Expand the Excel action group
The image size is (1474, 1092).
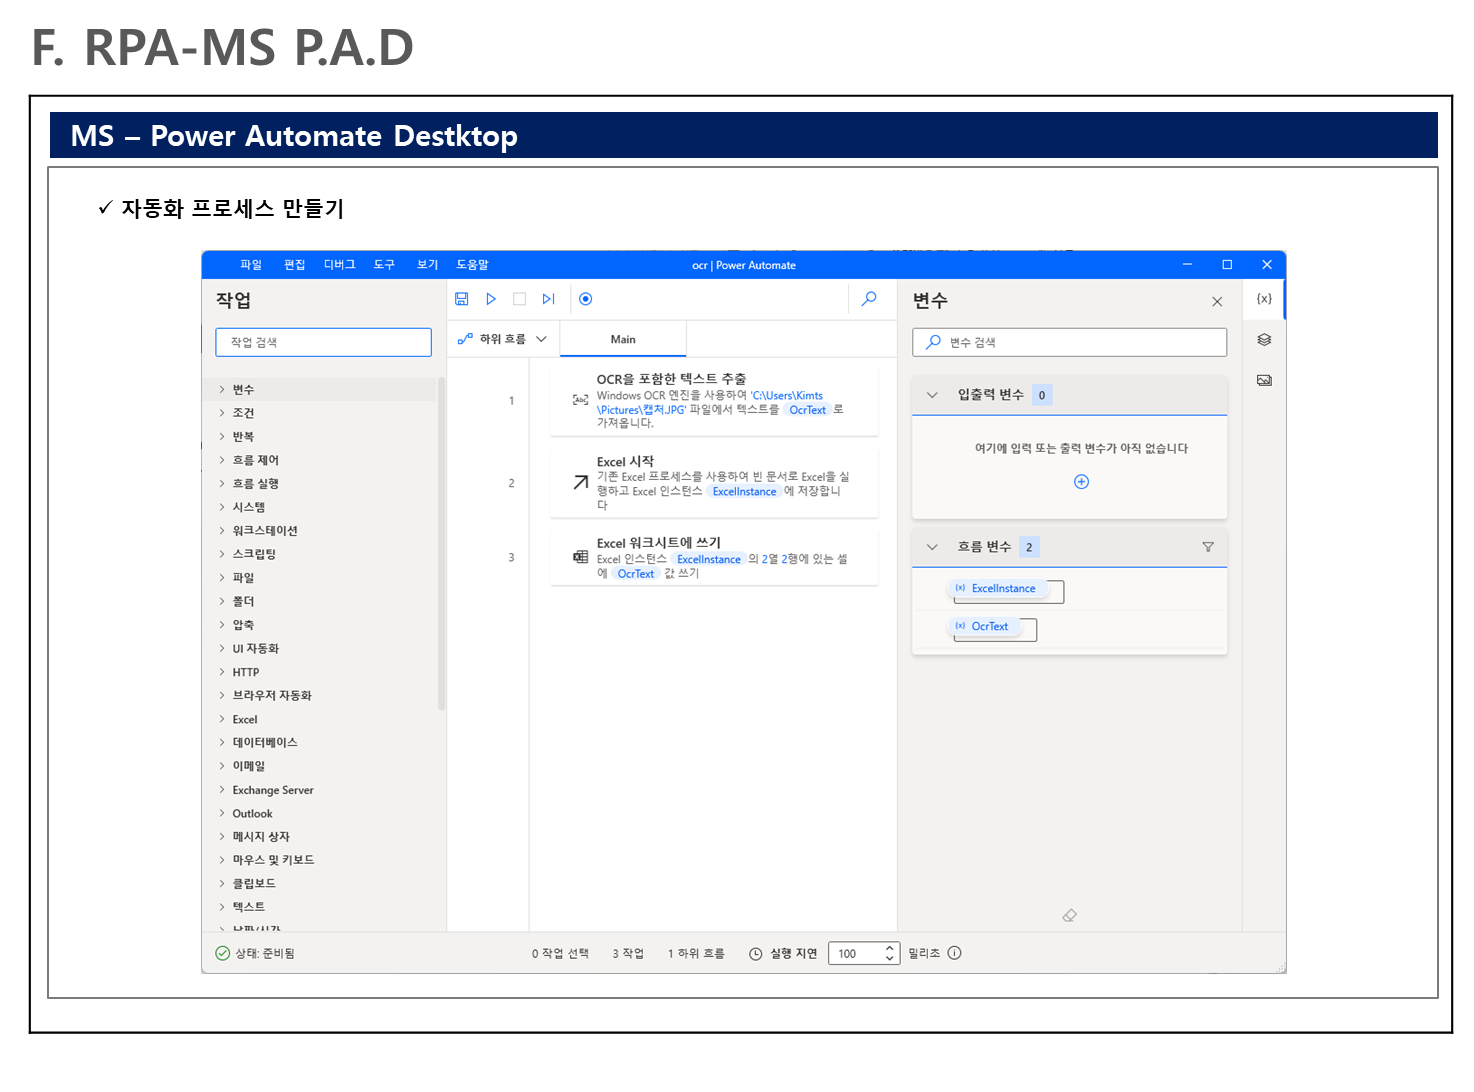click(x=222, y=719)
